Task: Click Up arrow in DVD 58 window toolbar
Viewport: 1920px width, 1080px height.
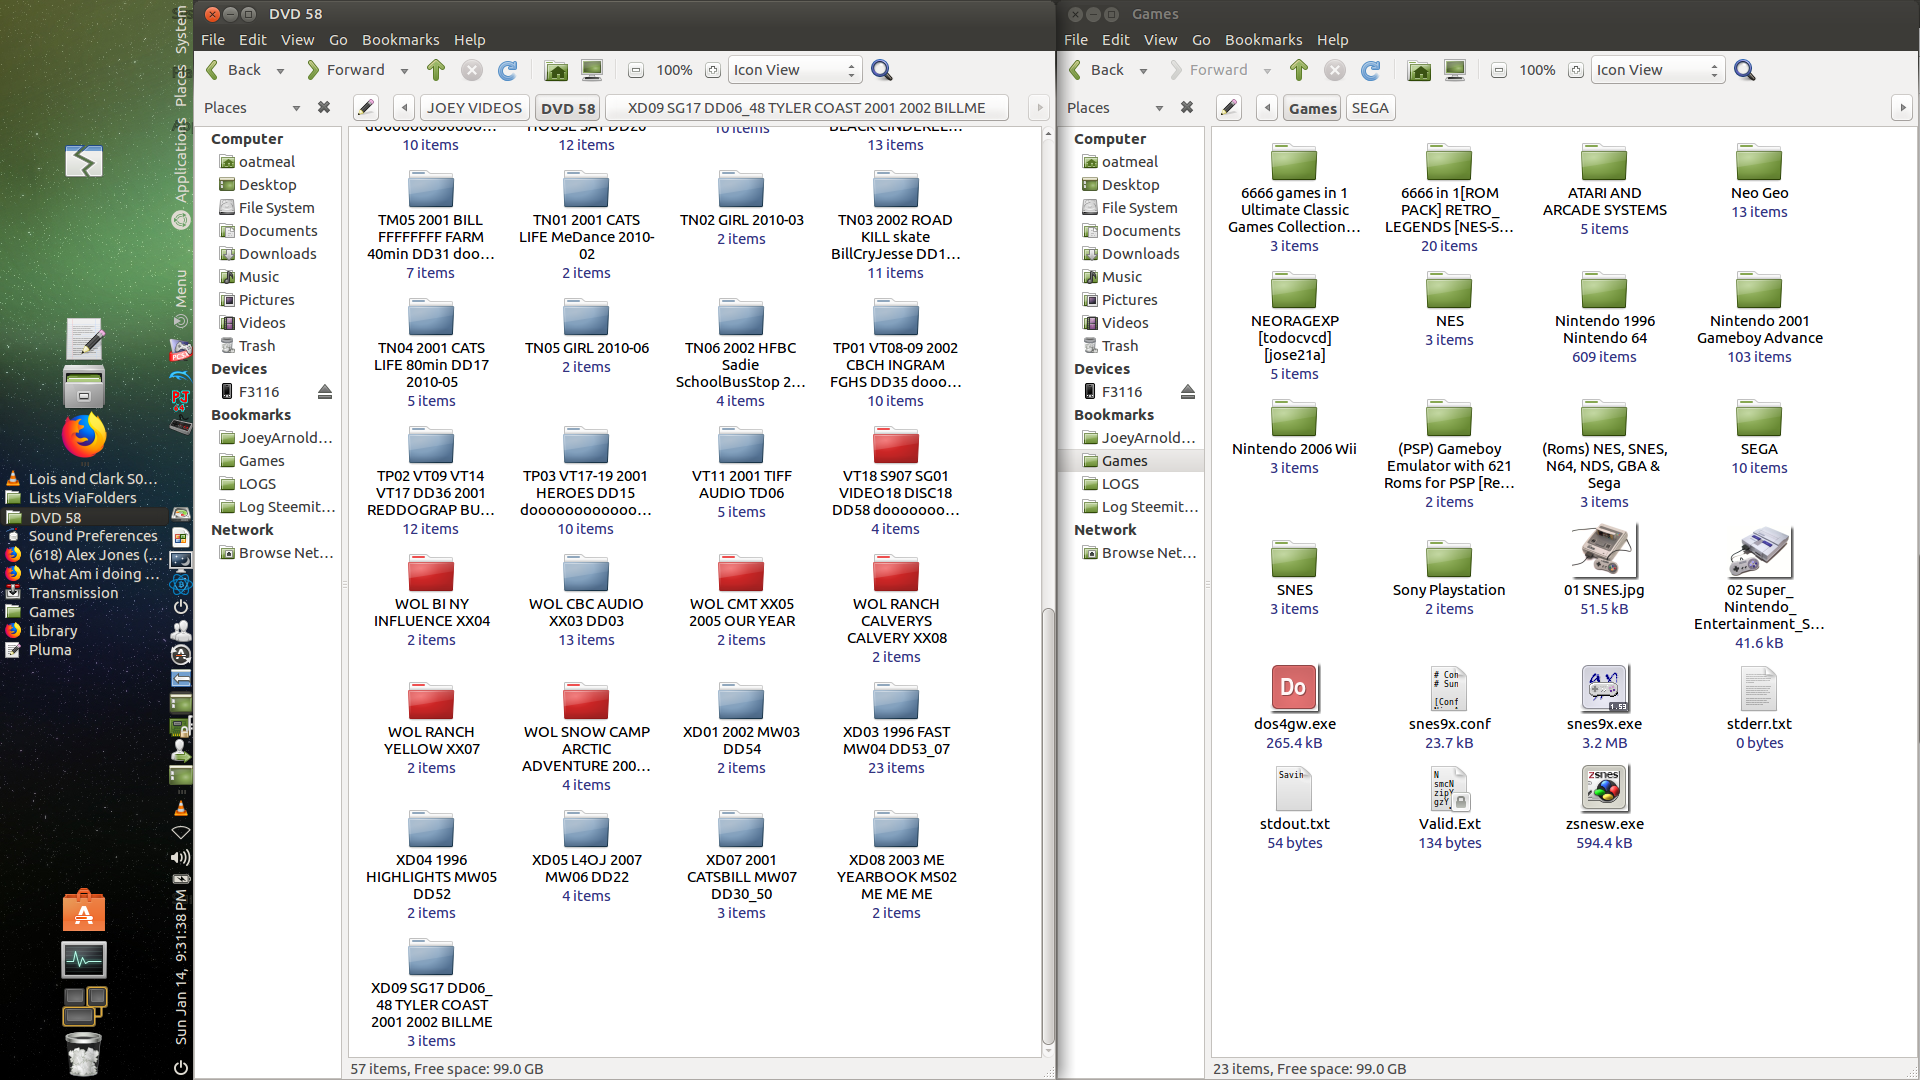Action: pos(435,70)
